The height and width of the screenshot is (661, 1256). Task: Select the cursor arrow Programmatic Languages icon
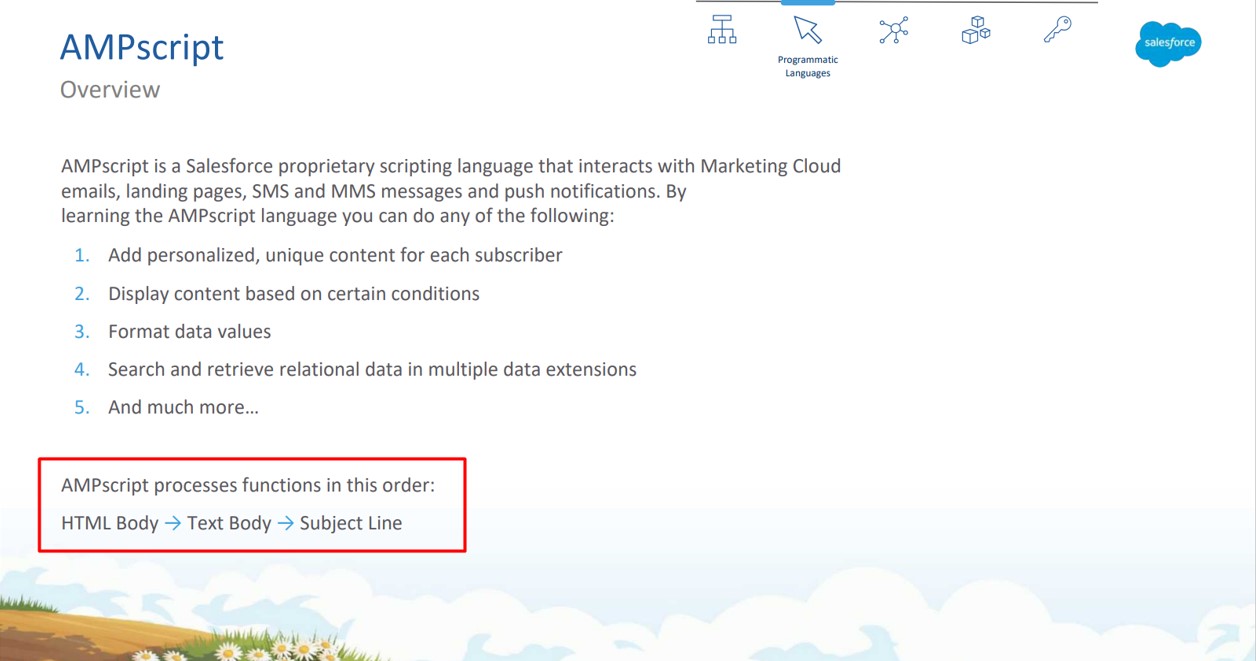pyautogui.click(x=807, y=30)
